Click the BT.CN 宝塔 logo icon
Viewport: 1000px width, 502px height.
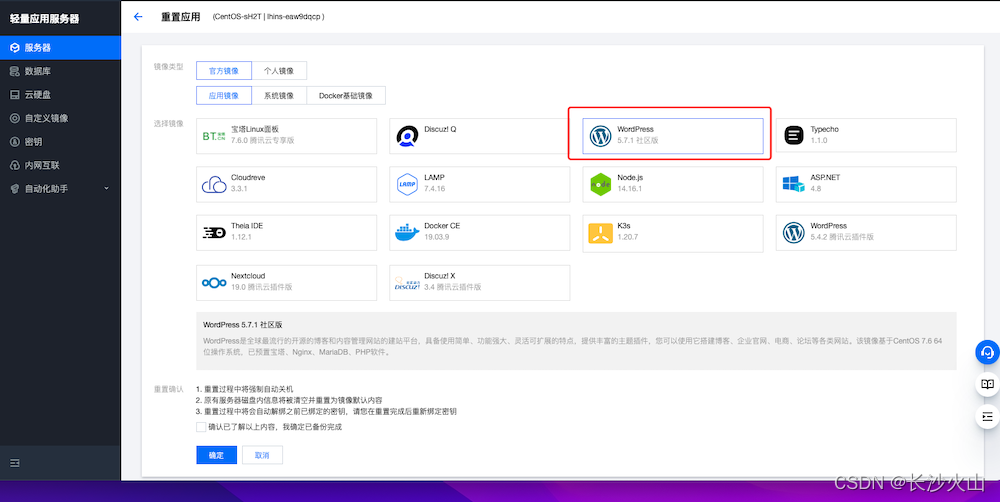point(214,136)
